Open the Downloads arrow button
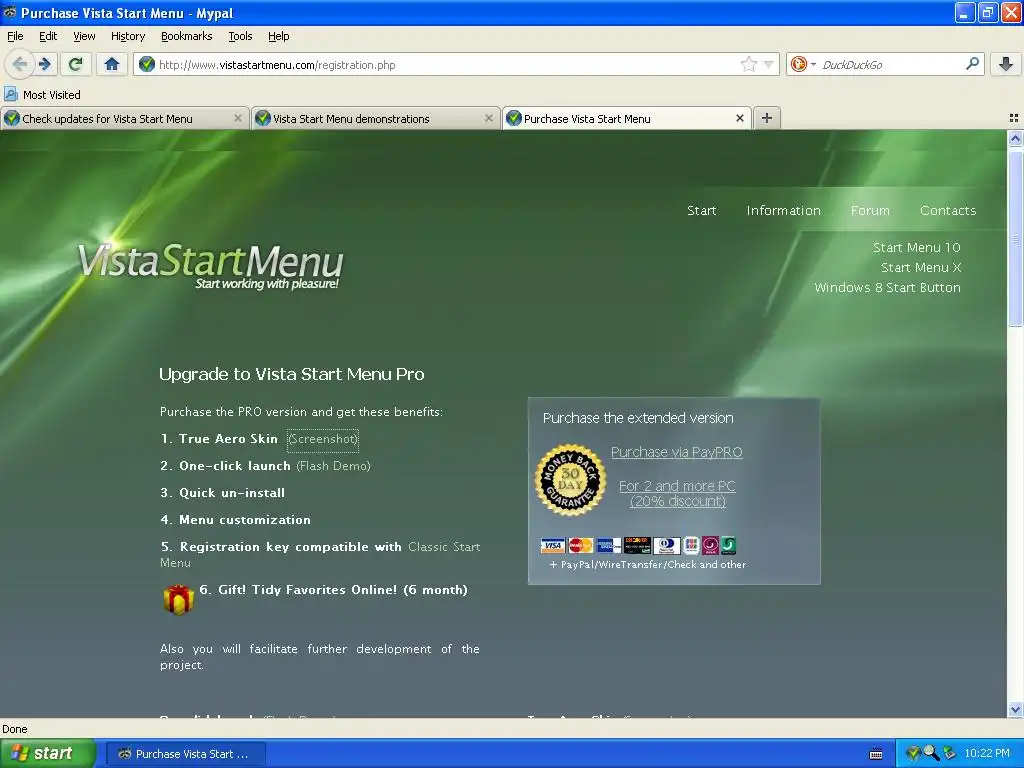The width and height of the screenshot is (1024, 768). click(x=1006, y=64)
